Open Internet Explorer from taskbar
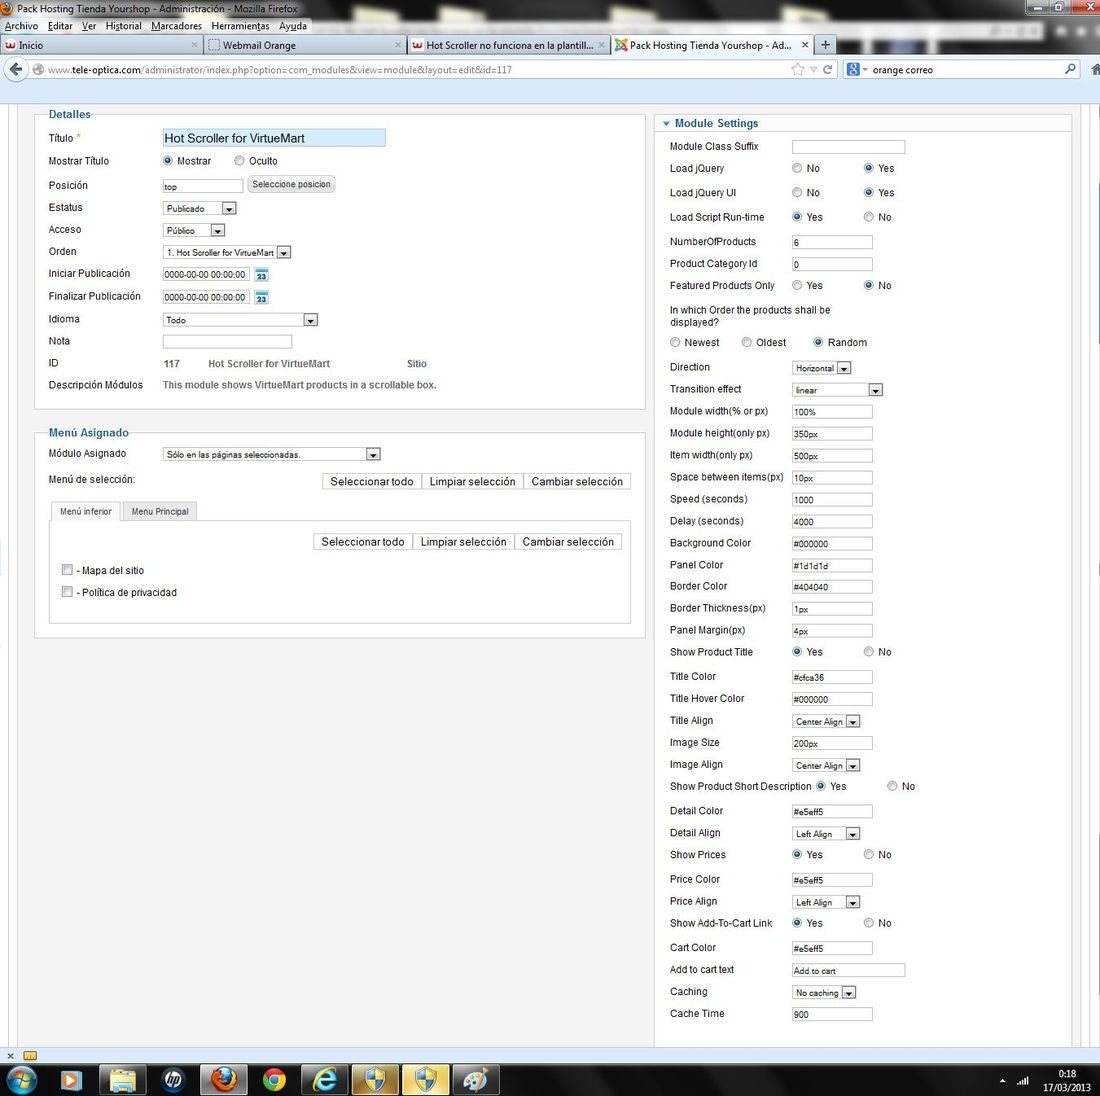This screenshot has height=1096, width=1100. tap(324, 1080)
